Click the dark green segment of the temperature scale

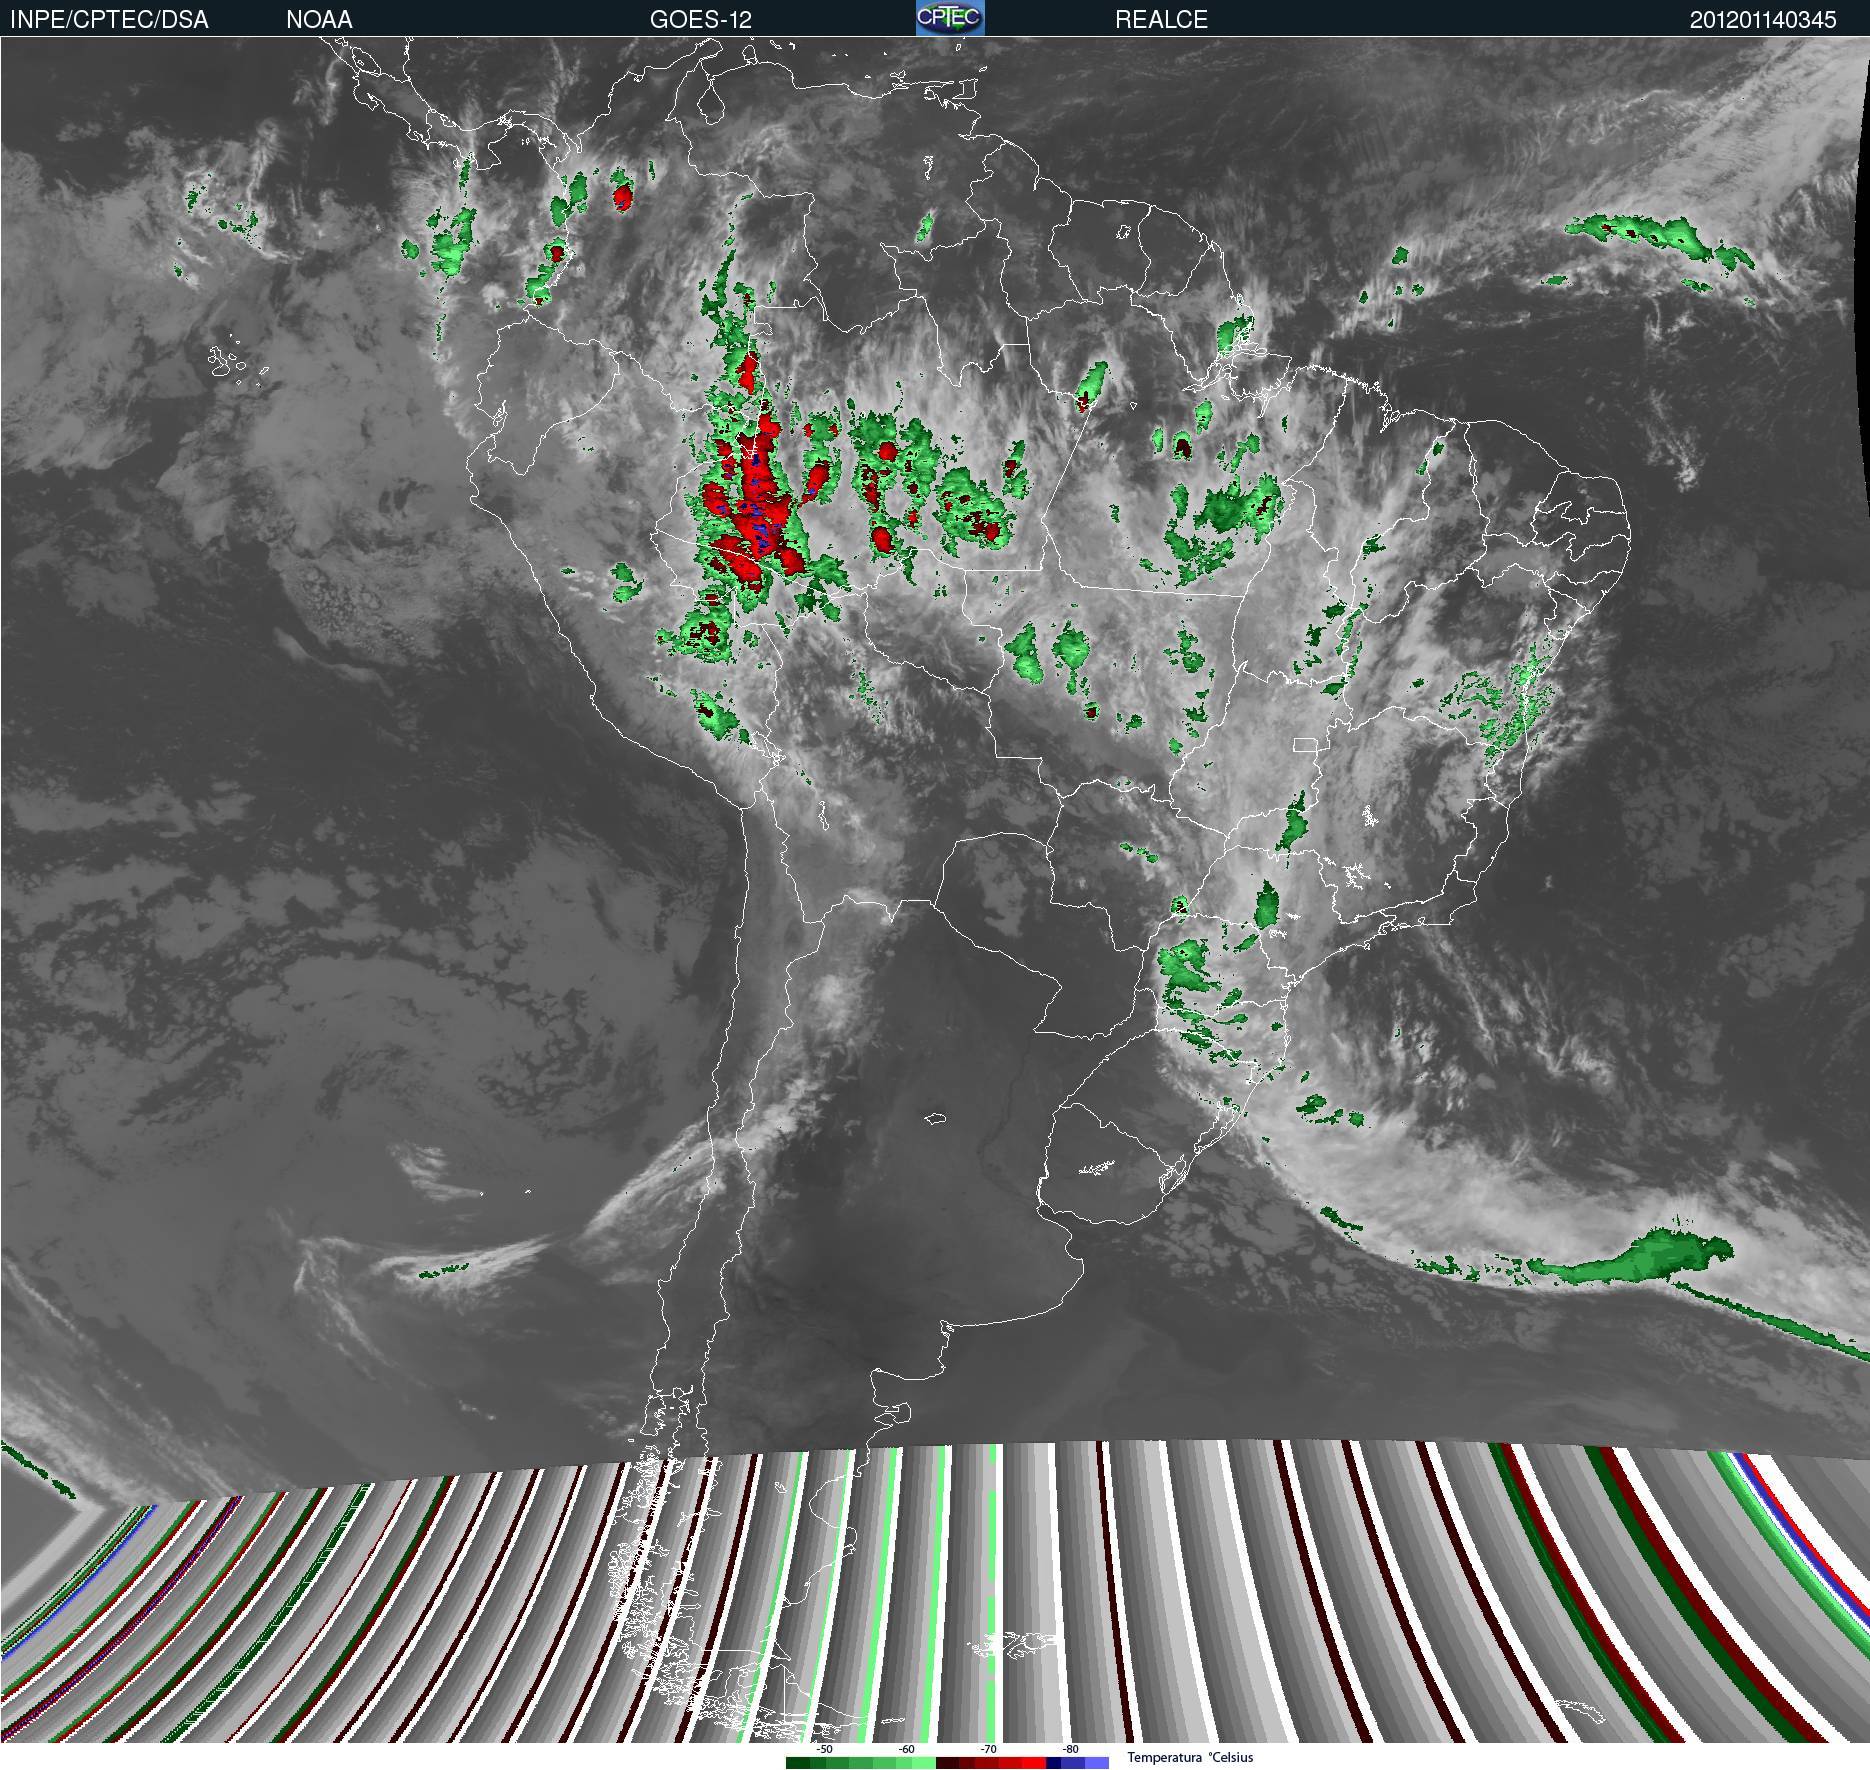pos(798,1763)
